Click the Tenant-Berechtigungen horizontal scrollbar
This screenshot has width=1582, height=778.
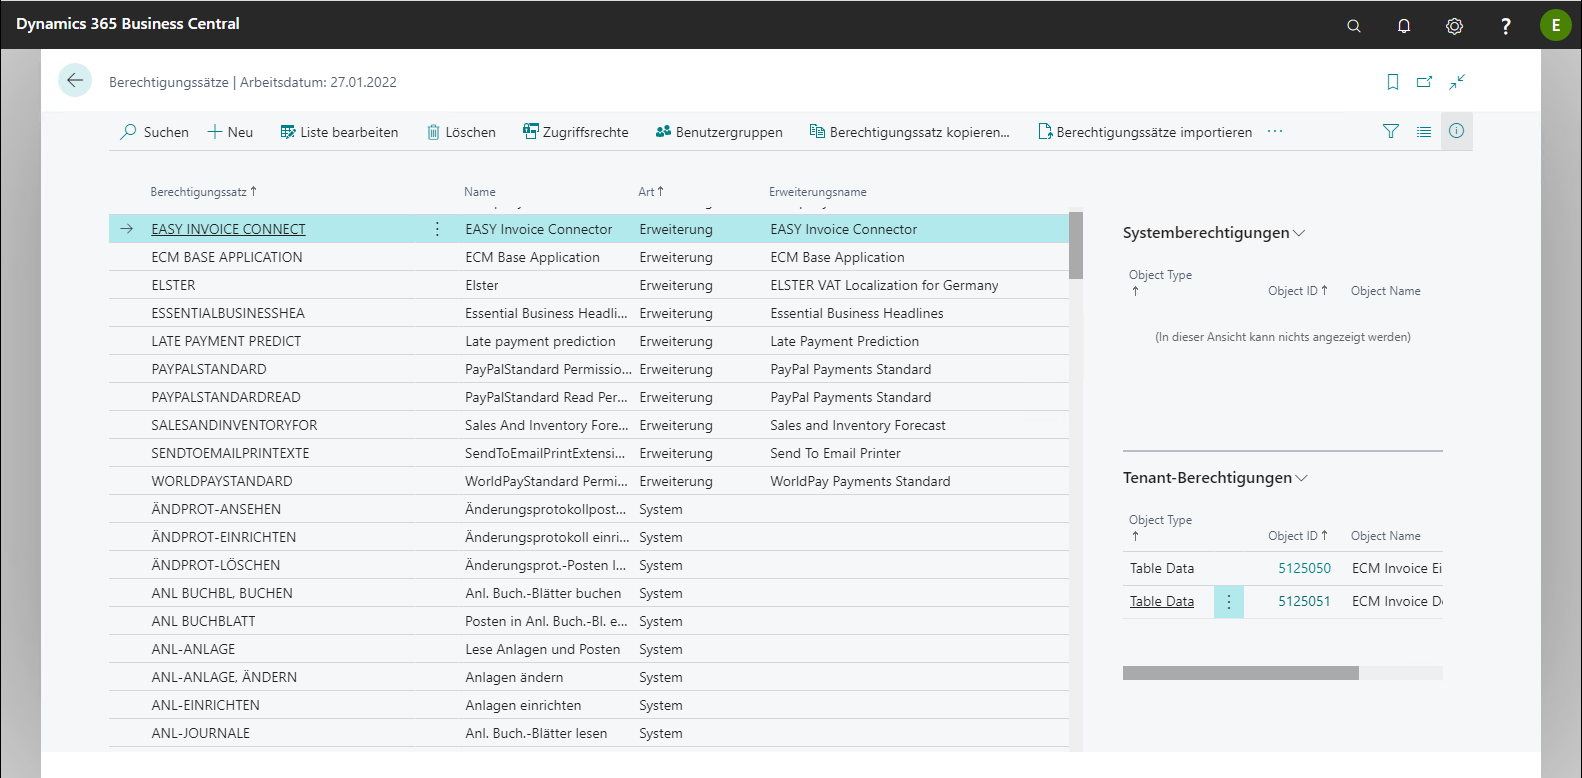point(1240,673)
